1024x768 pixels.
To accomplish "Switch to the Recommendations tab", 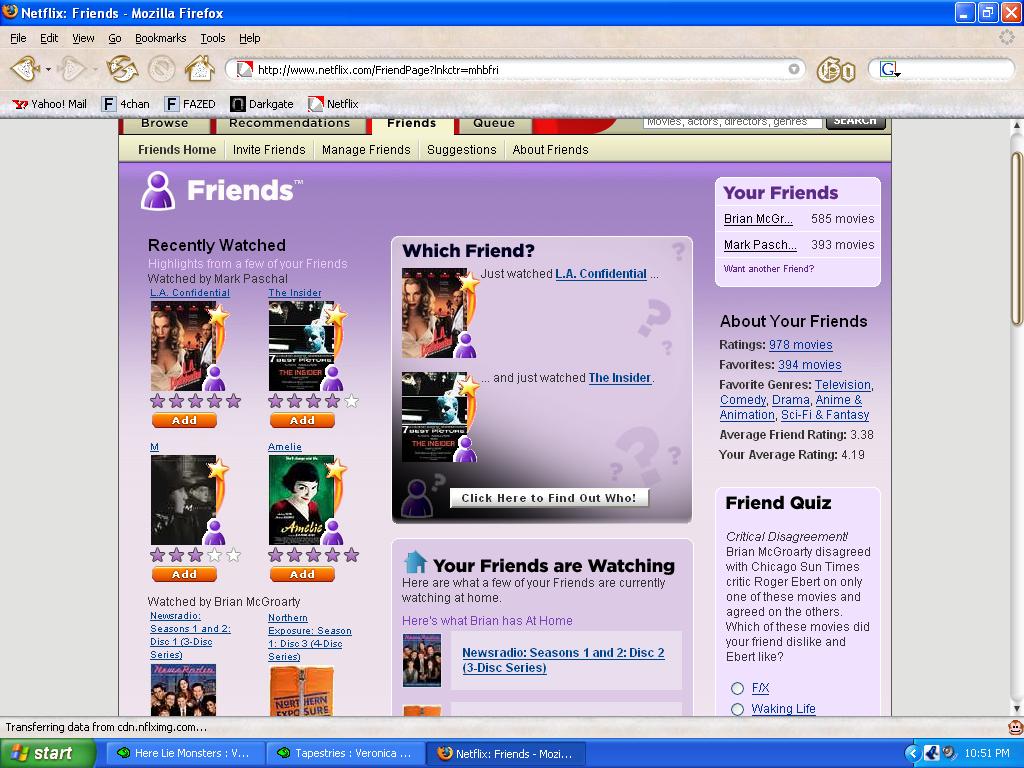I will (289, 124).
